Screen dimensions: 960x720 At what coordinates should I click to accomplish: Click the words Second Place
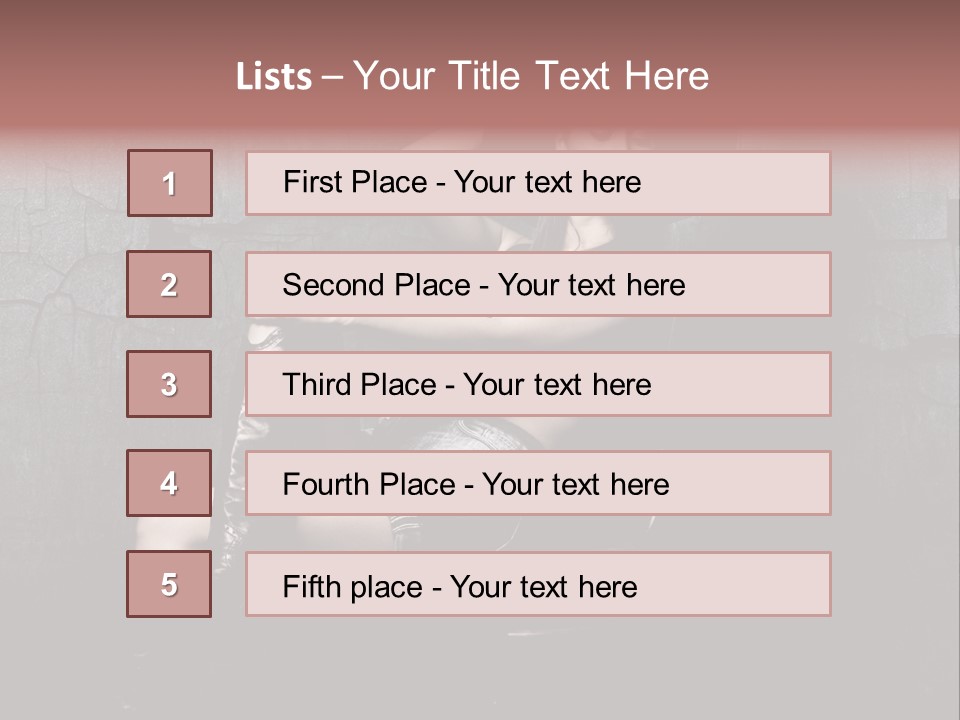pos(377,285)
